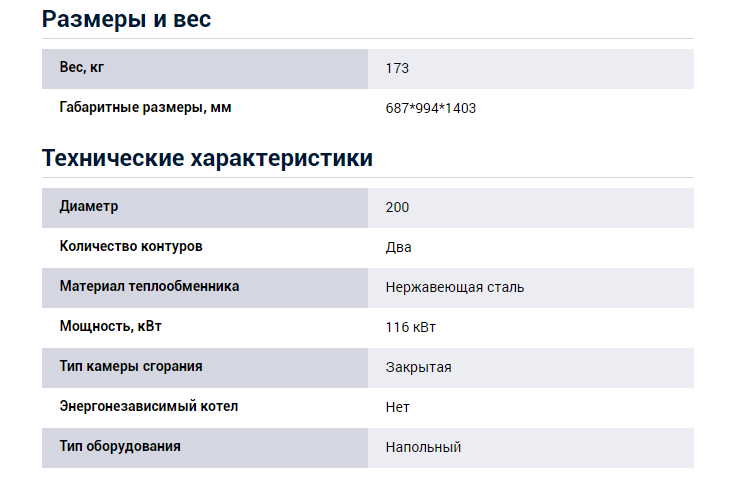
Task: Click the 'Технические характеристики' heading
Action: 207,158
